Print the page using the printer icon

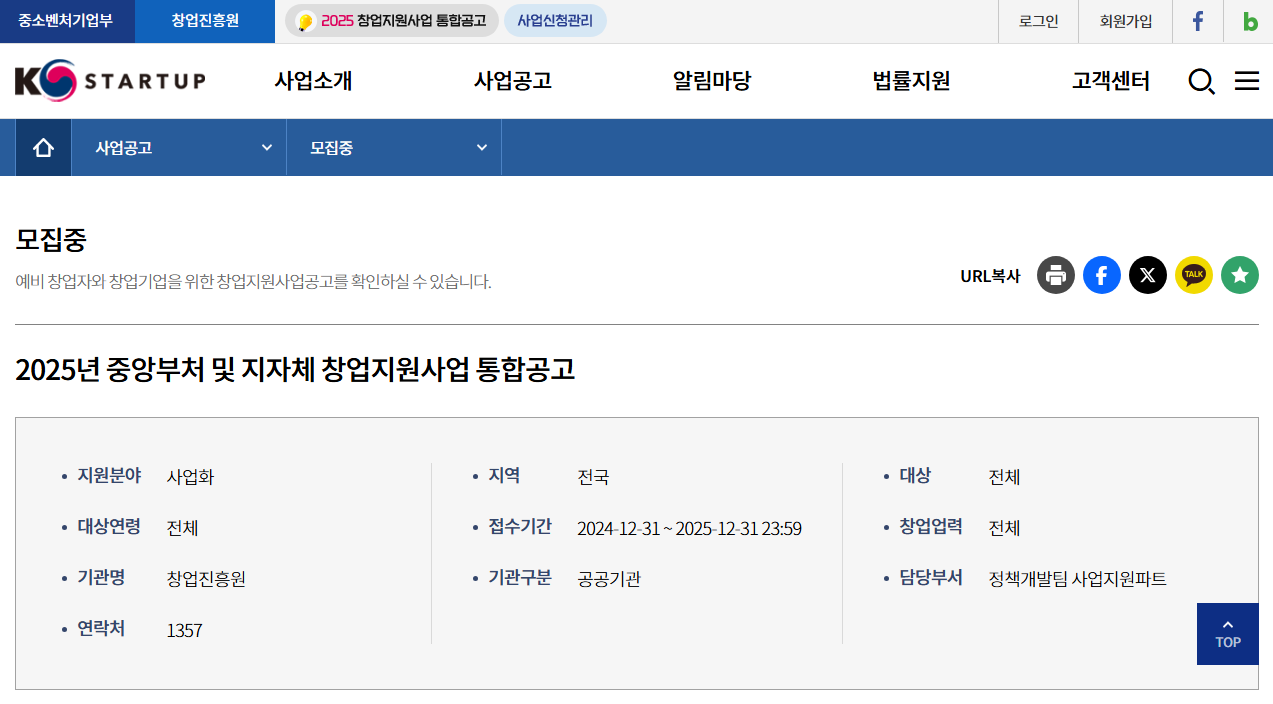pyautogui.click(x=1055, y=275)
